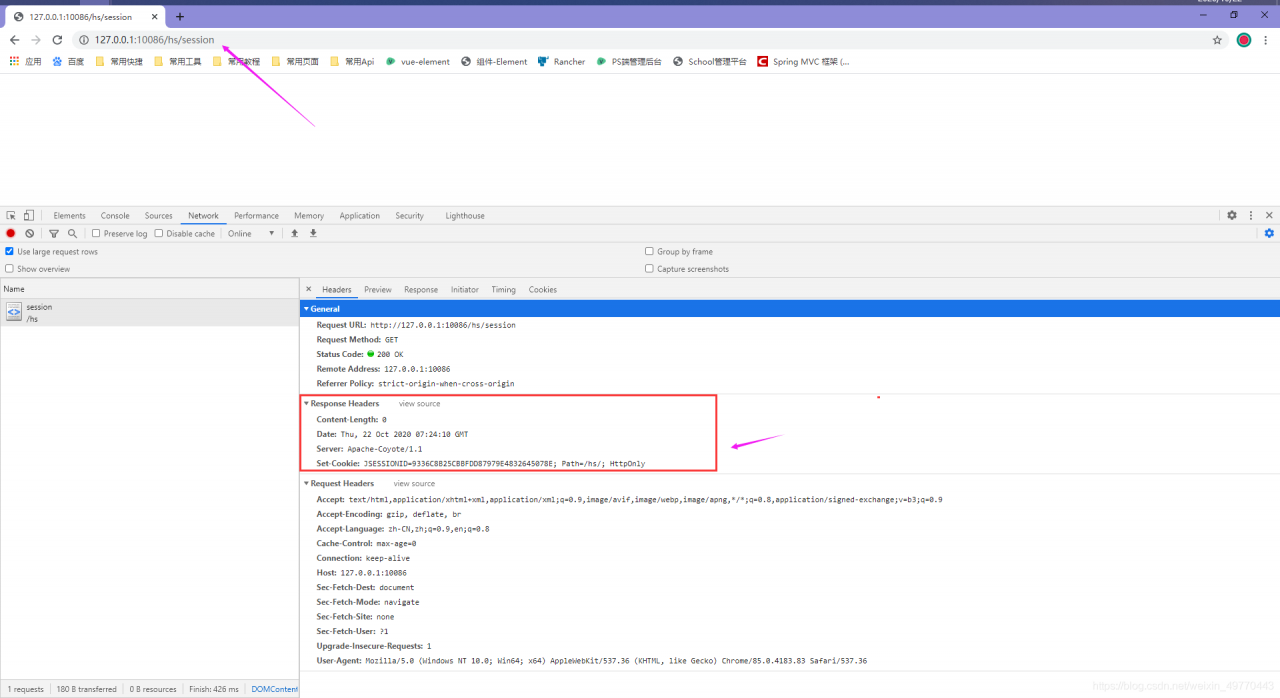Switch to the Elements panel
The width and height of the screenshot is (1280, 698).
coord(69,216)
